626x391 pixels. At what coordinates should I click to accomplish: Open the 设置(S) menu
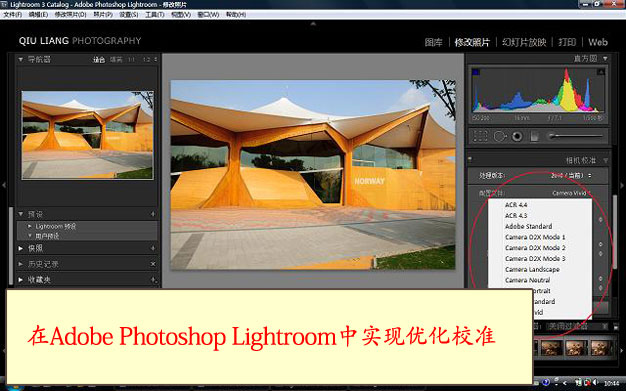click(129, 14)
